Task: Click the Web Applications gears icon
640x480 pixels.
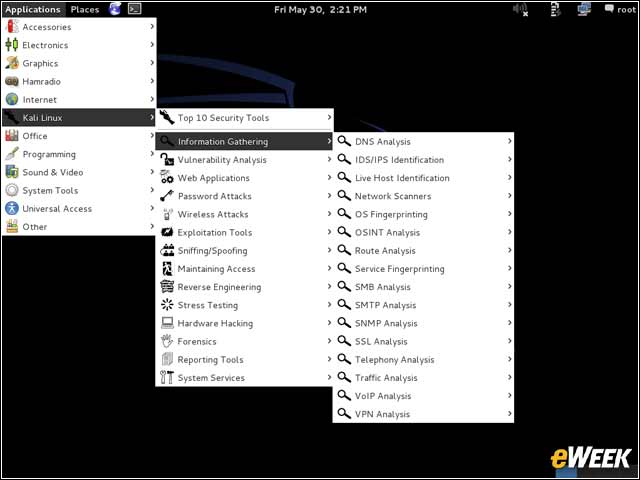Action: [x=167, y=177]
